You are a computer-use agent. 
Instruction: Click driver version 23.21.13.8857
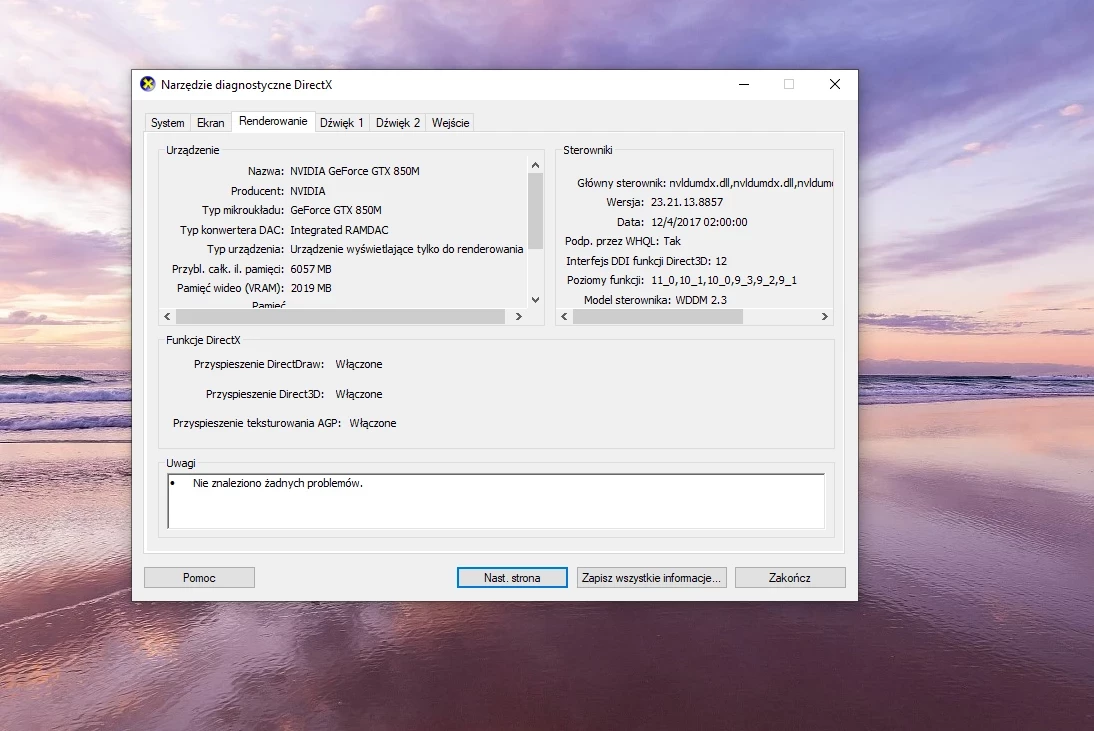(x=687, y=202)
